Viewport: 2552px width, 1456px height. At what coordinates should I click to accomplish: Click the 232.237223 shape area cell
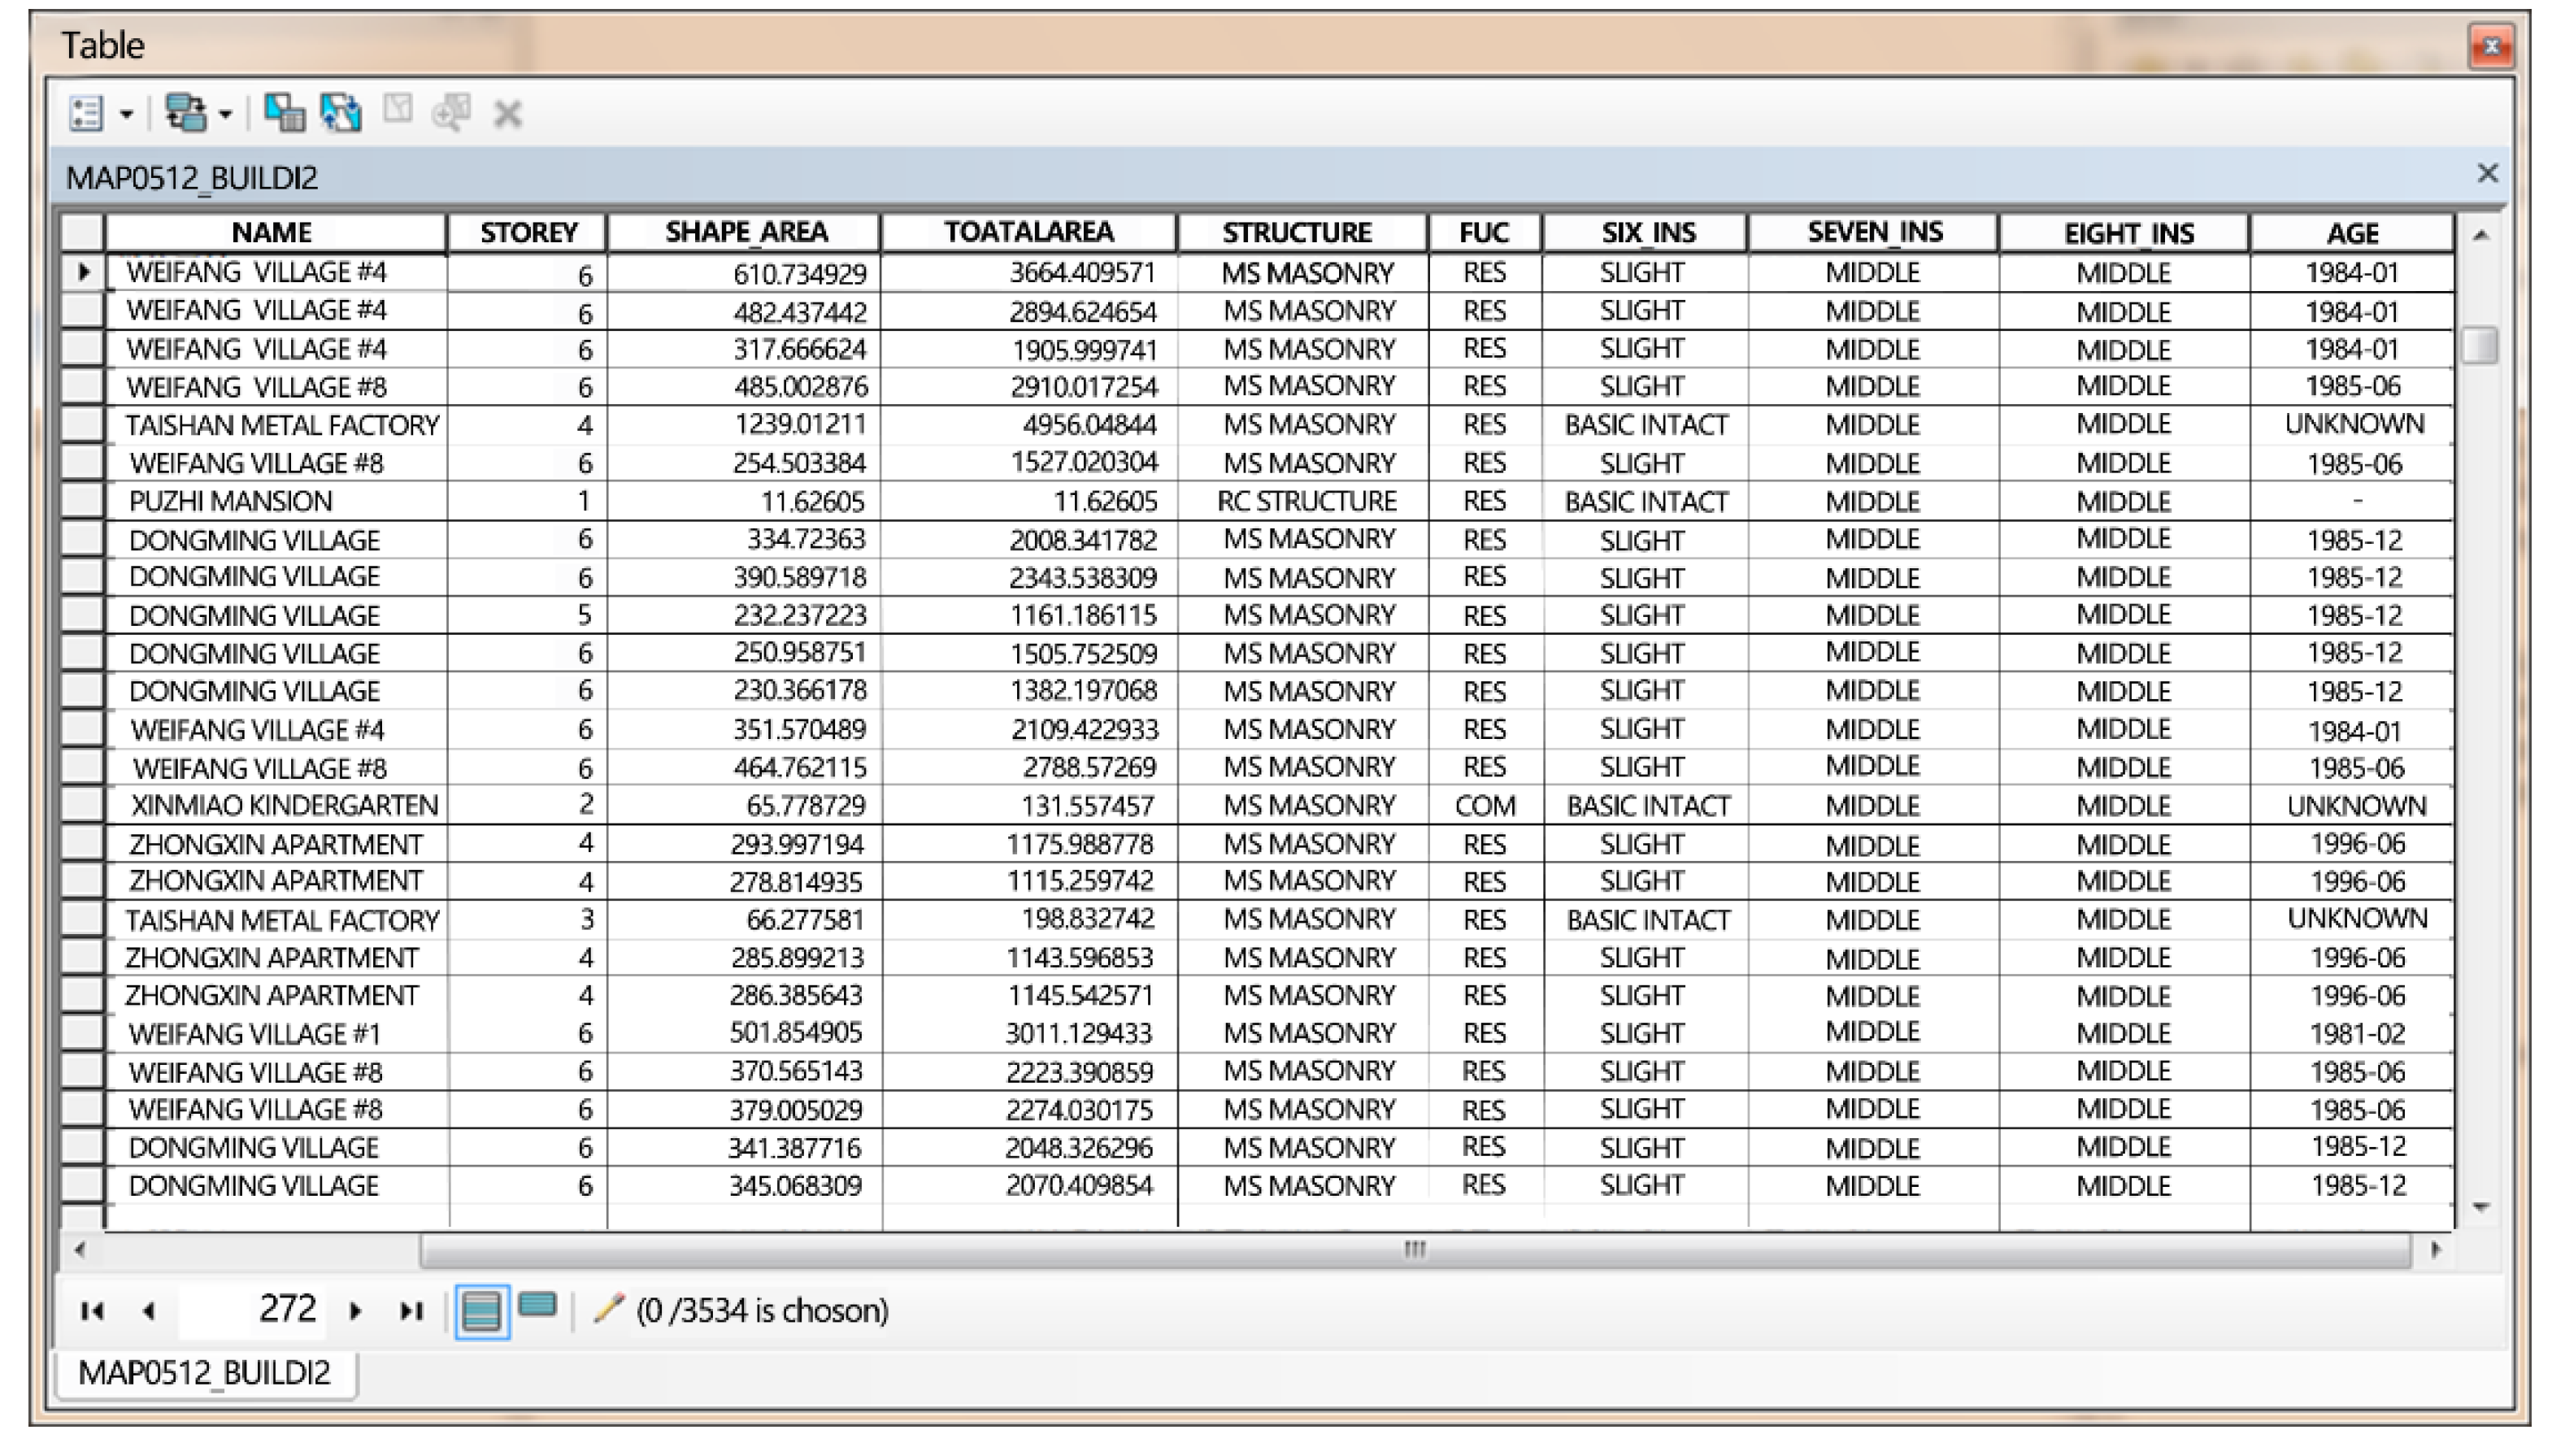744,615
